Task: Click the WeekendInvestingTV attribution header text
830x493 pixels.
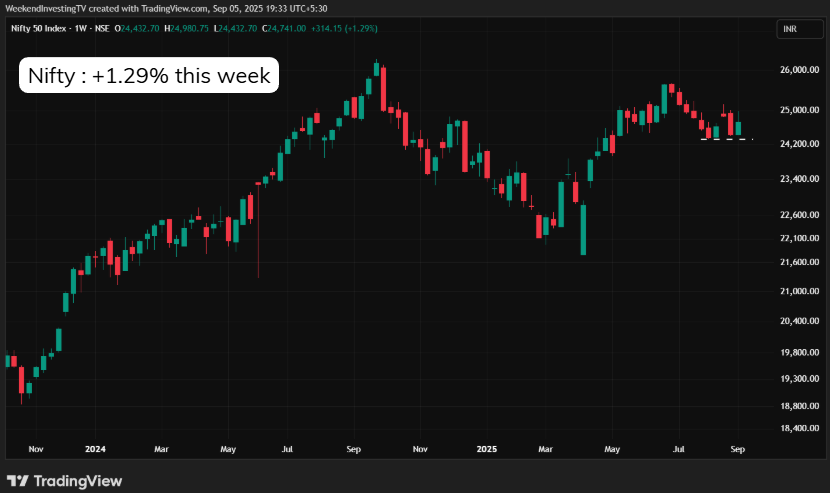Action: click(x=166, y=8)
